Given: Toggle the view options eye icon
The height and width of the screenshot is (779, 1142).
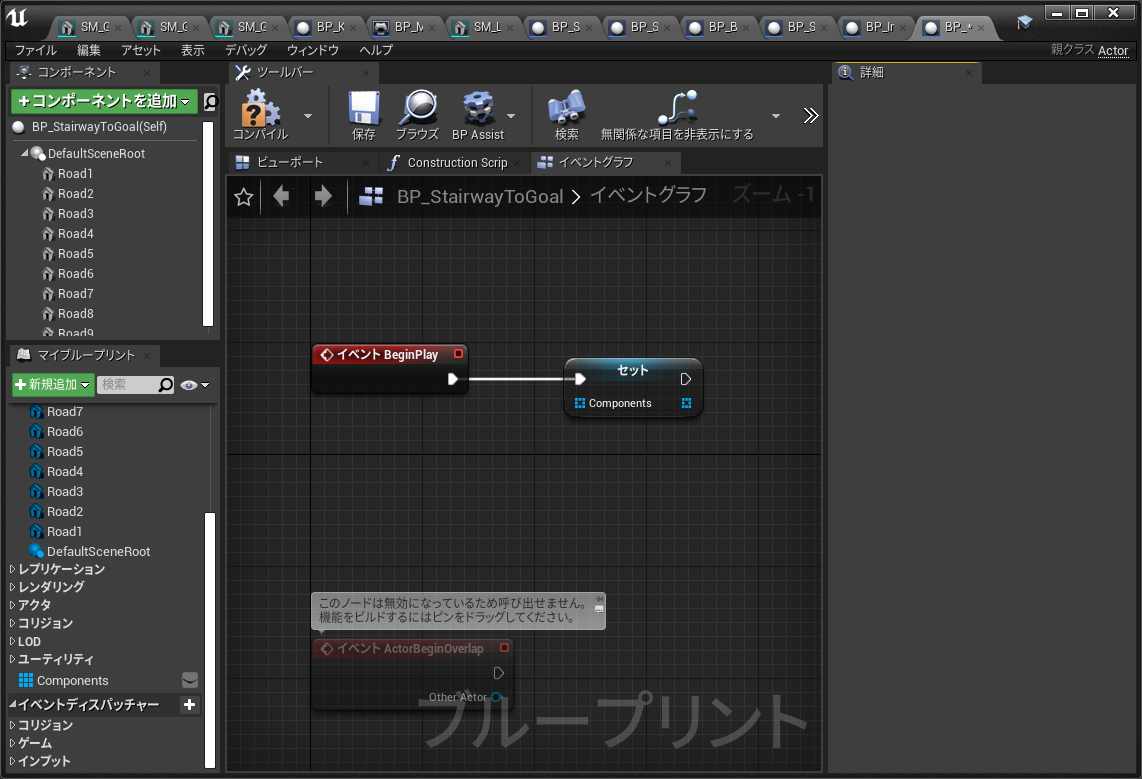Looking at the screenshot, I should pyautogui.click(x=189, y=384).
